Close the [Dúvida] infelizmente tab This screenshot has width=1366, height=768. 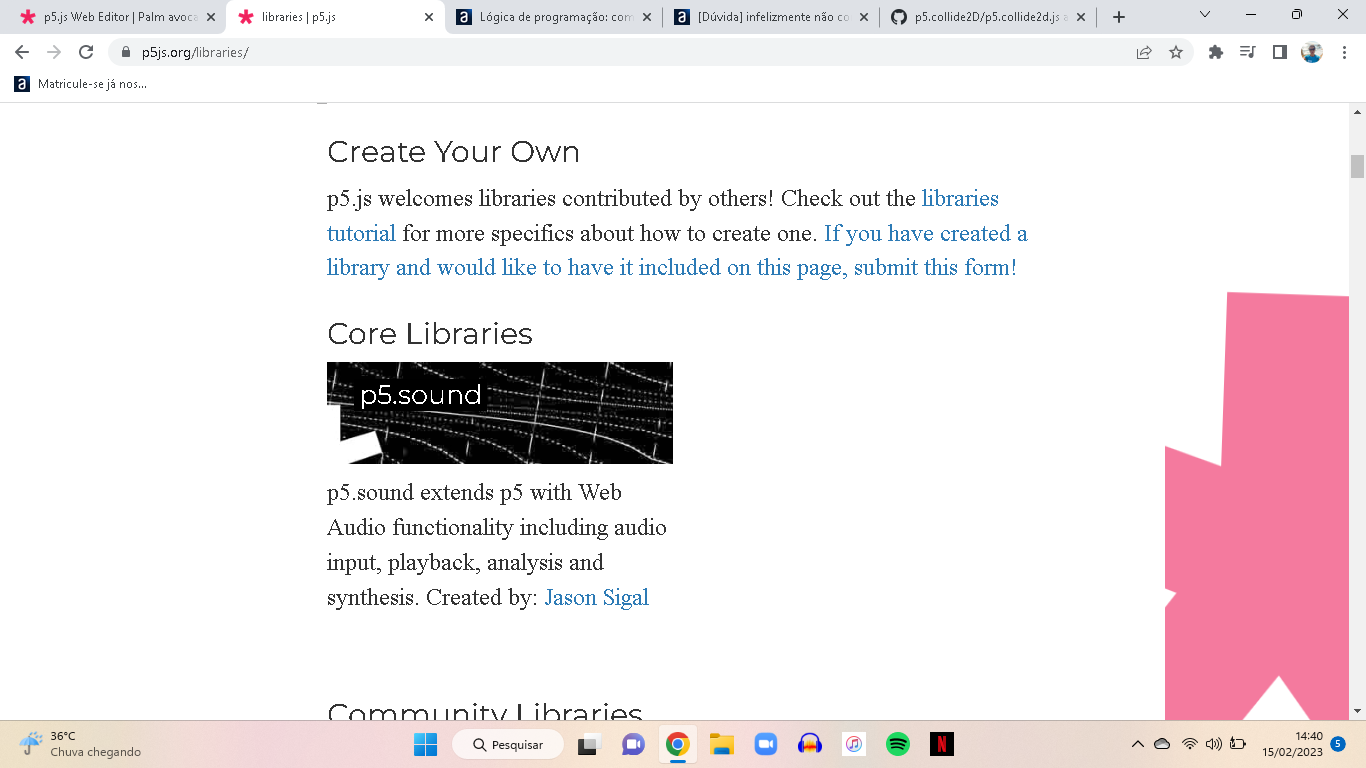coord(864,17)
